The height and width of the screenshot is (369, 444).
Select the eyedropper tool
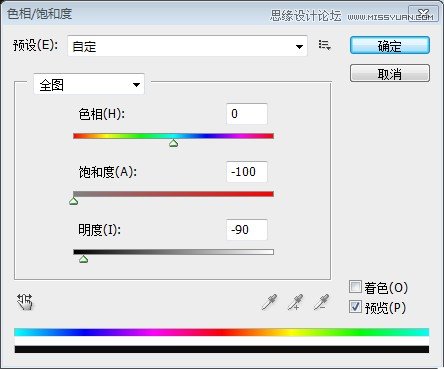click(270, 302)
